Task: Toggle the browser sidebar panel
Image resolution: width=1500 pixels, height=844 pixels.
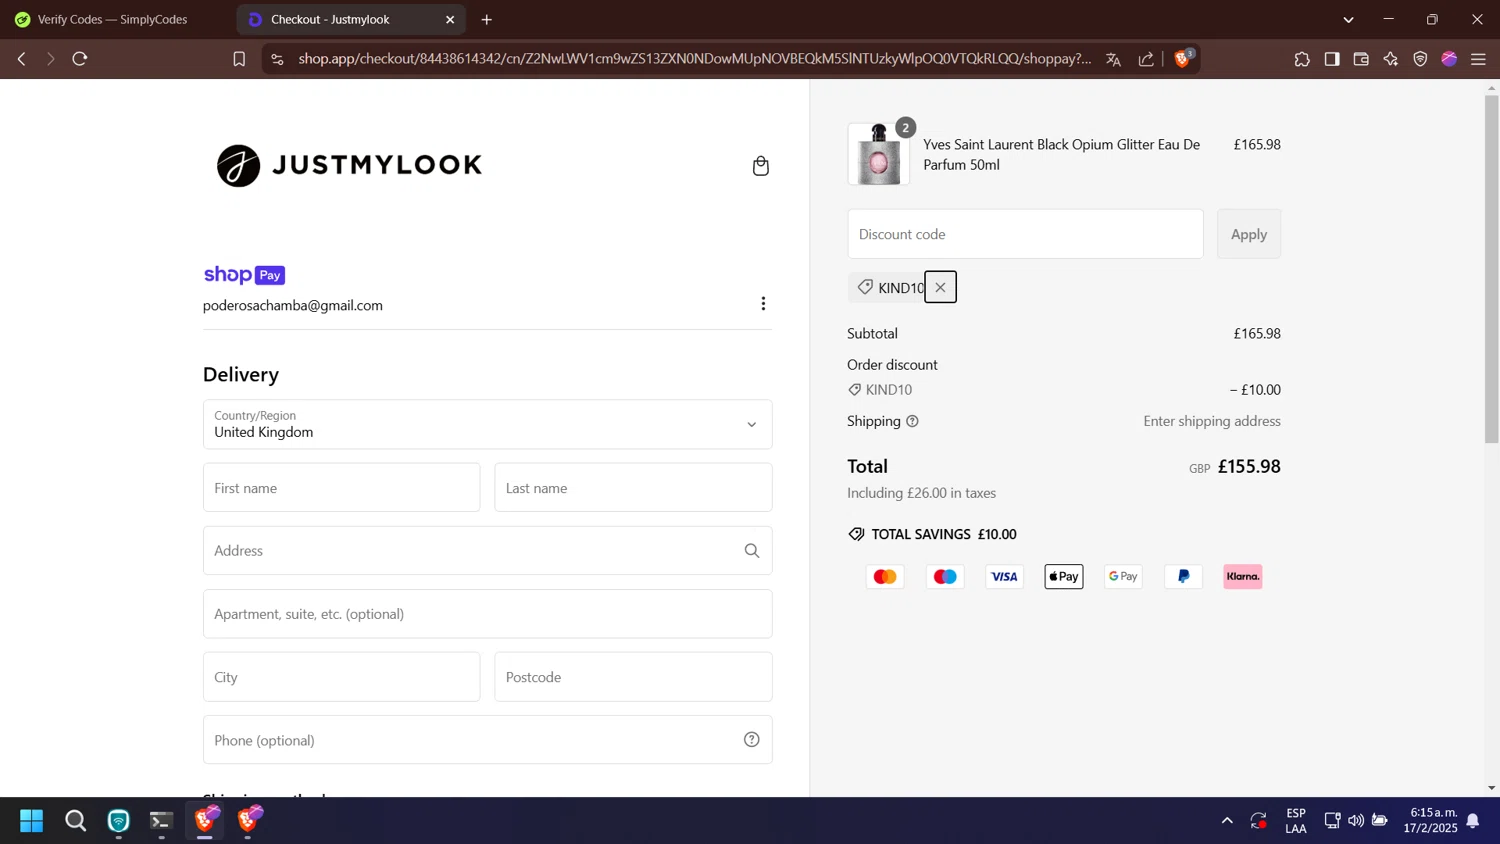Action: click(x=1332, y=59)
